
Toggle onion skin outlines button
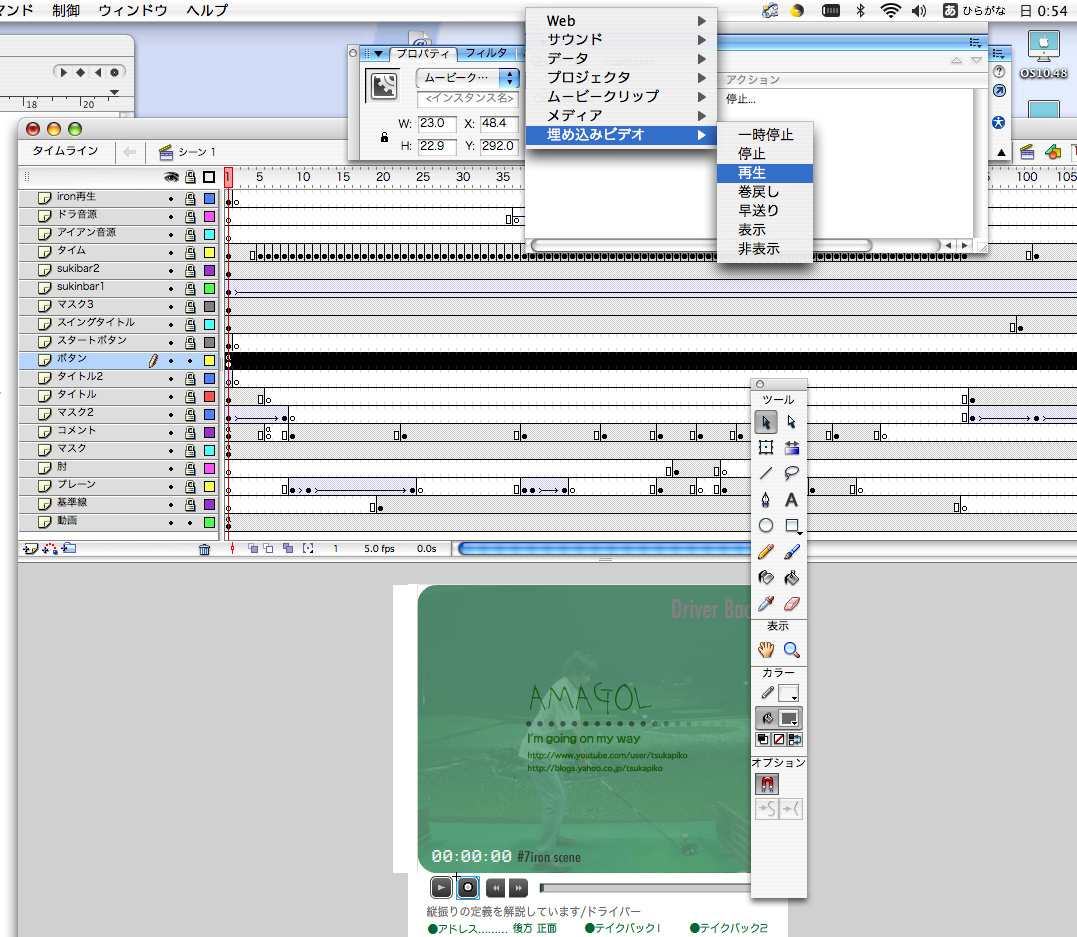coord(269,548)
